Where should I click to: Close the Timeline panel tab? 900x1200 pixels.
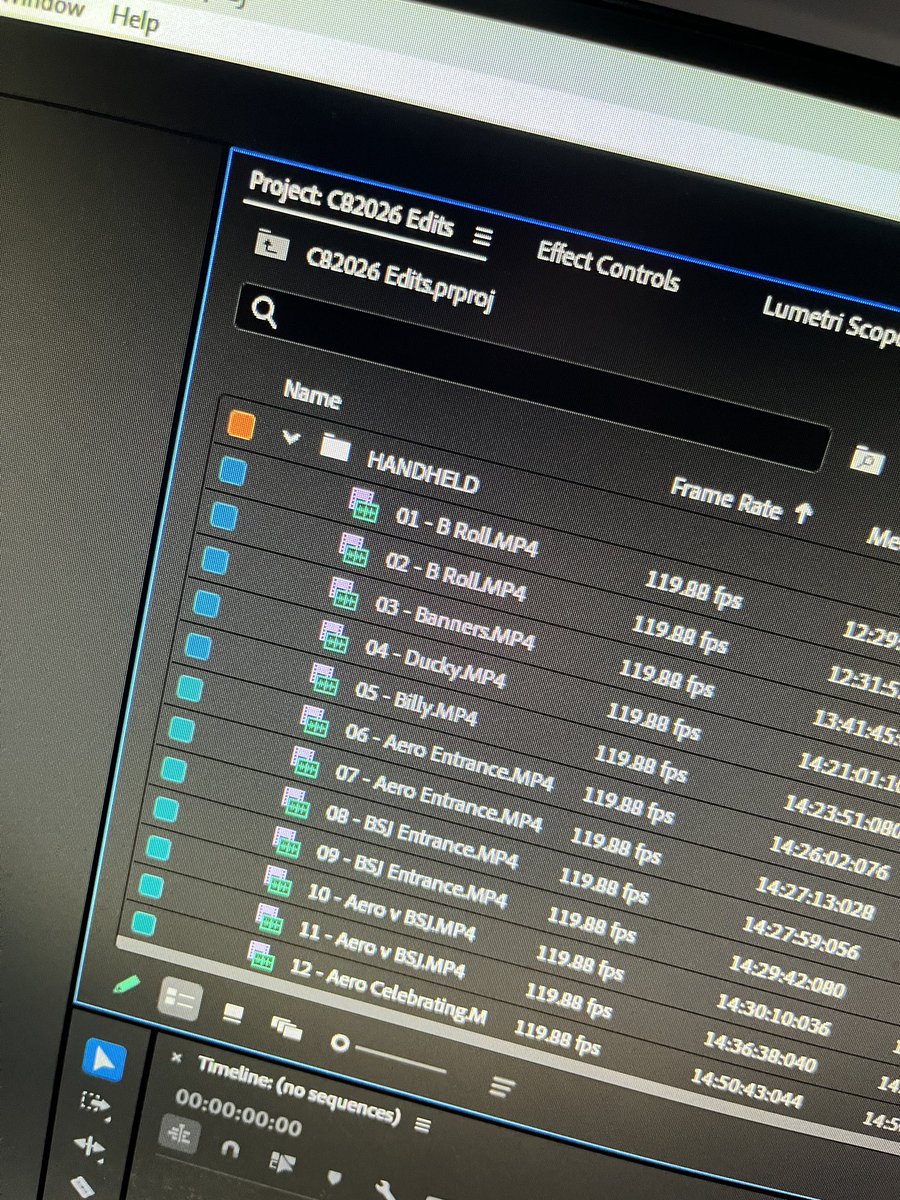pyautogui.click(x=177, y=1058)
